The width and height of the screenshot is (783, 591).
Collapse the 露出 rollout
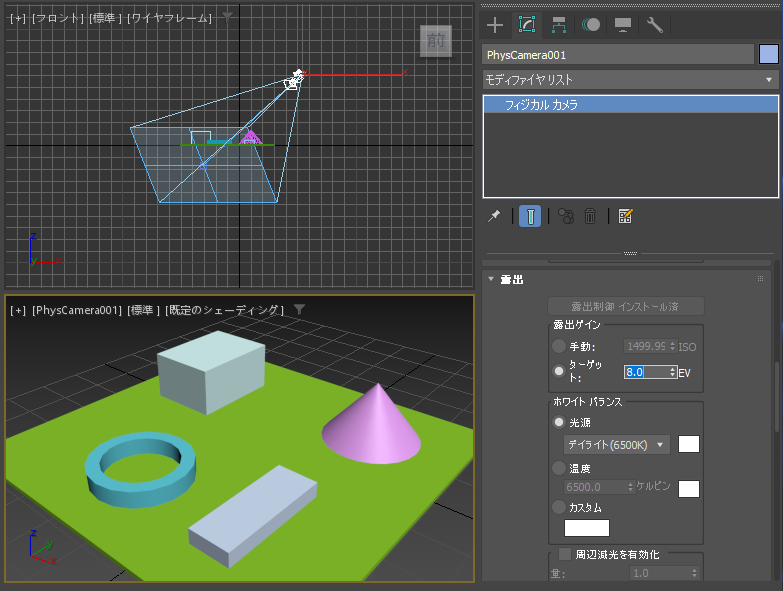pyautogui.click(x=491, y=279)
